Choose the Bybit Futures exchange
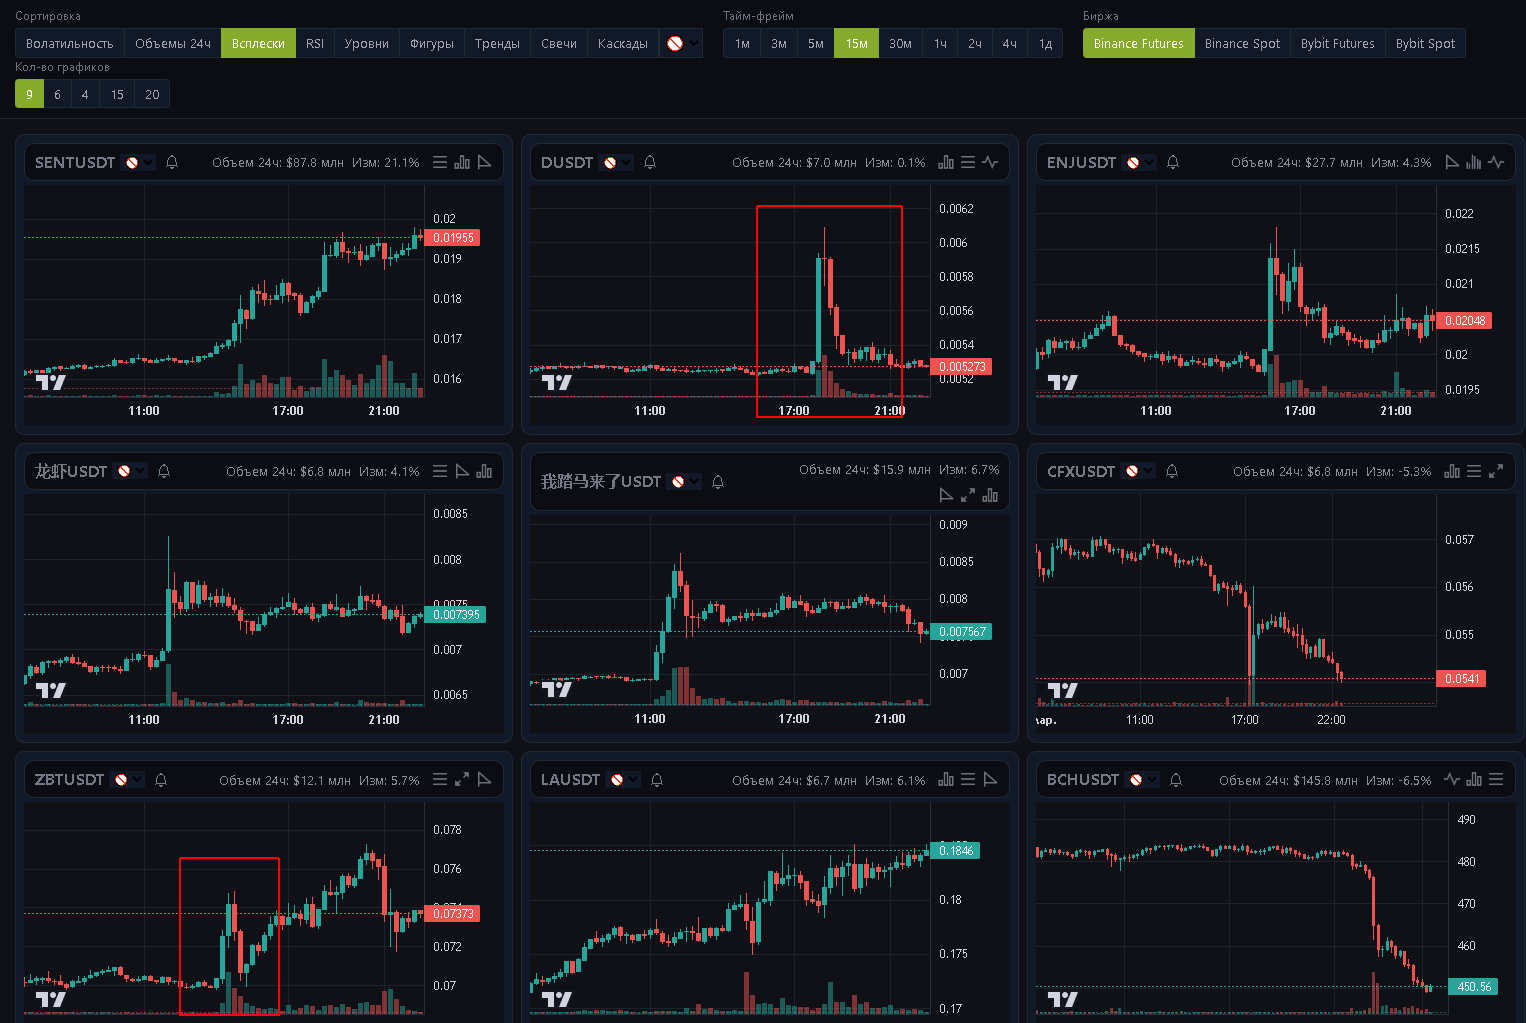The height and width of the screenshot is (1023, 1526). coord(1338,43)
